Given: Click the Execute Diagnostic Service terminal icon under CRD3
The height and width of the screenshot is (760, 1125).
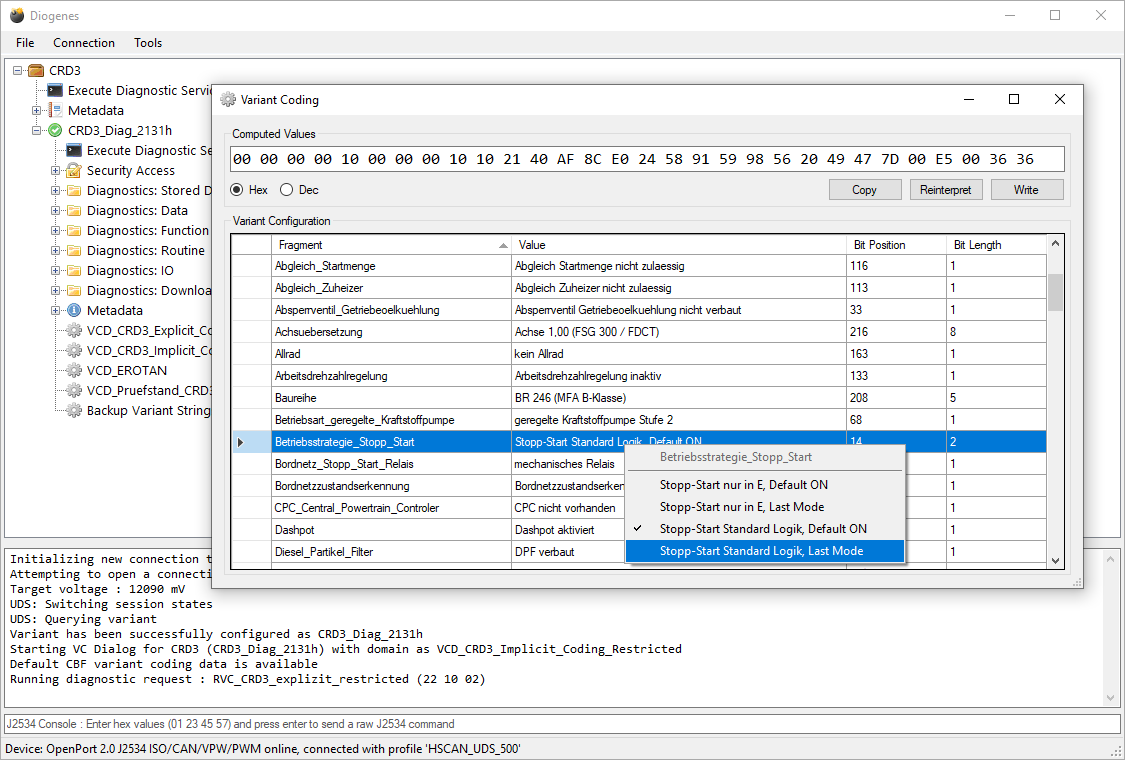Looking at the screenshot, I should click(55, 90).
